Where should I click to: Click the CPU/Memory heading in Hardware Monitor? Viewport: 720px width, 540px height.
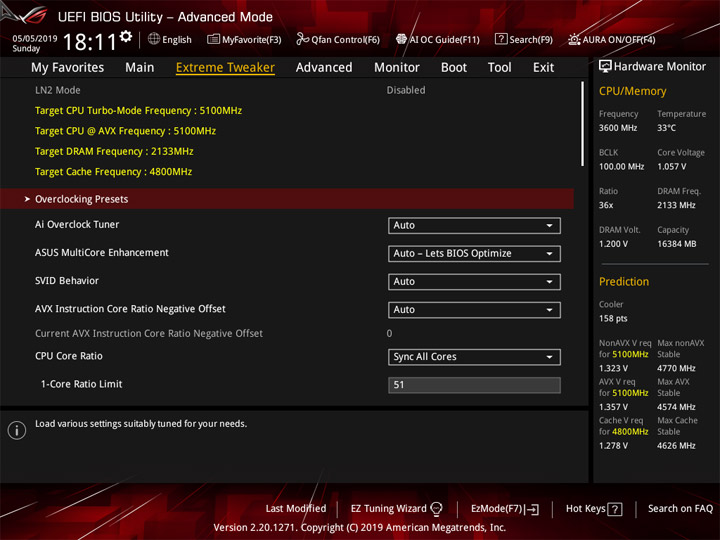pyautogui.click(x=632, y=91)
